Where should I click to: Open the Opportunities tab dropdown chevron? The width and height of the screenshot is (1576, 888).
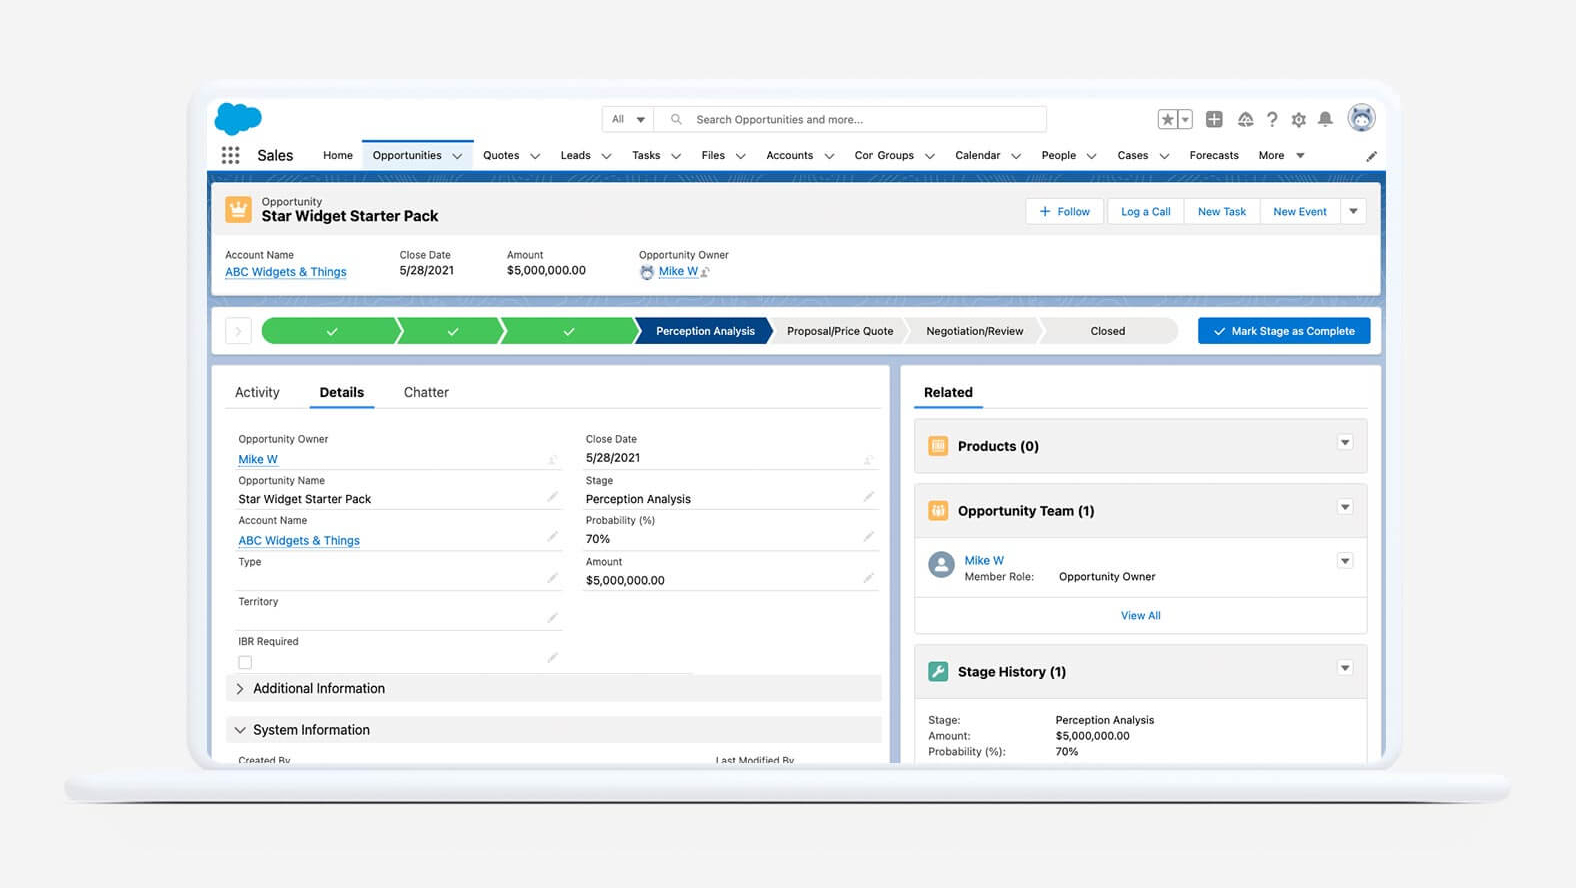[x=457, y=156]
